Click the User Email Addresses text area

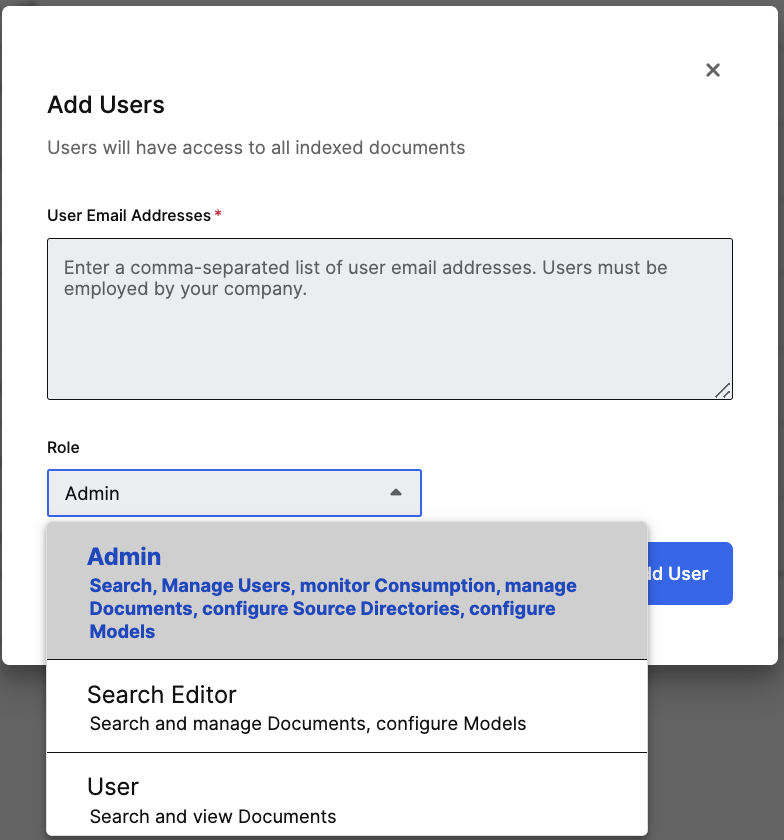tap(389, 340)
